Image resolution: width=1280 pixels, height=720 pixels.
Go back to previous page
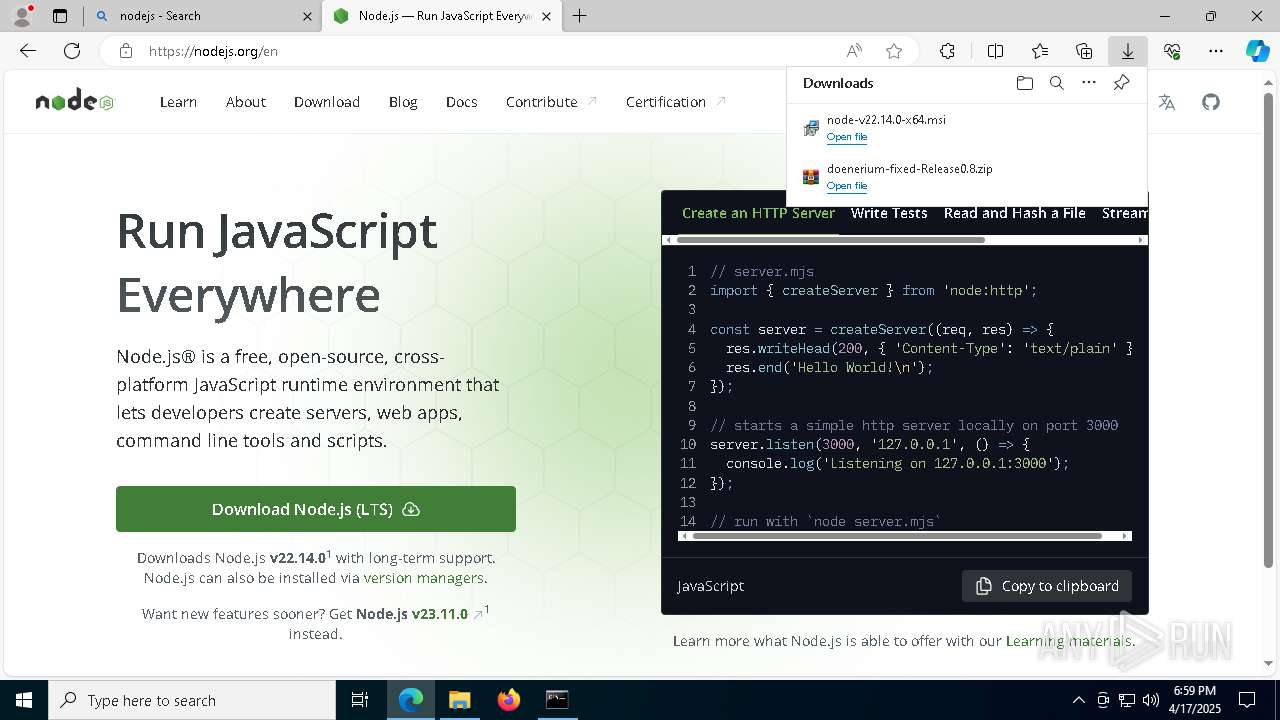[x=28, y=51]
